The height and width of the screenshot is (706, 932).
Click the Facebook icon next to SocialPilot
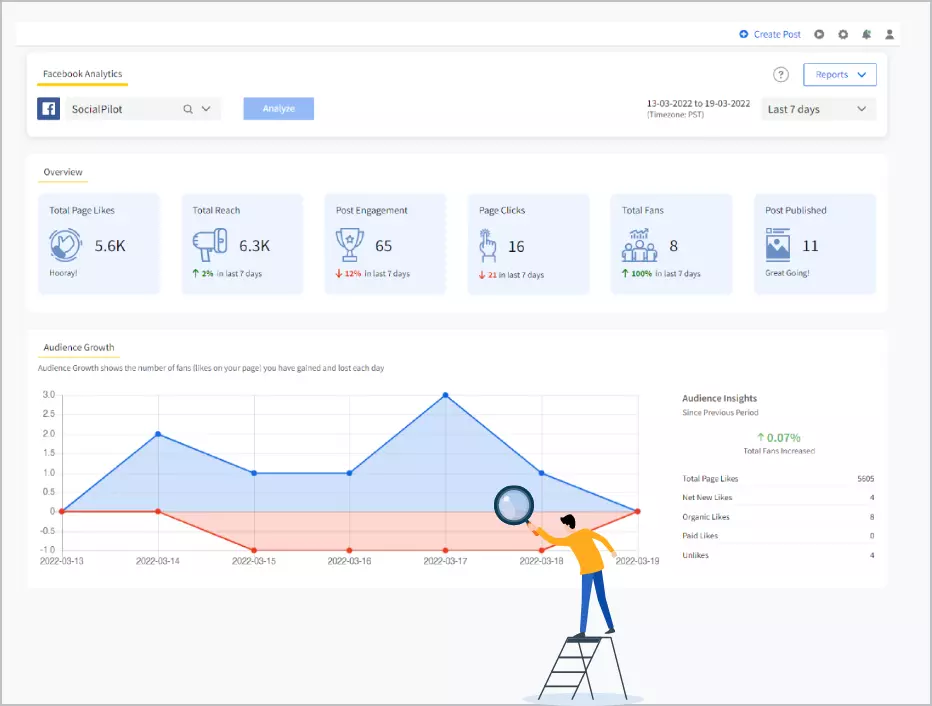(x=47, y=108)
